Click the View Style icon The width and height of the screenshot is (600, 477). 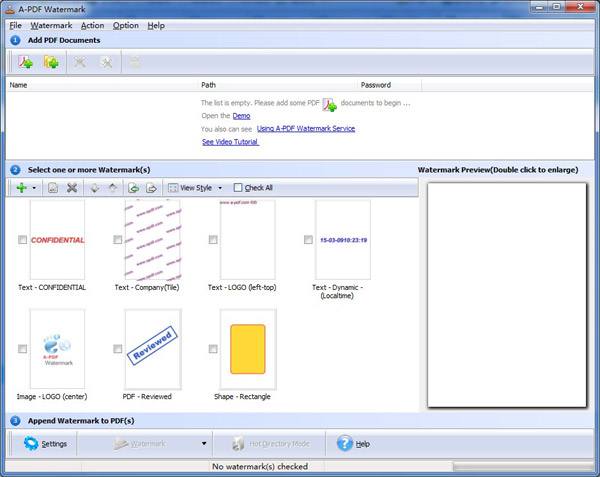173,188
